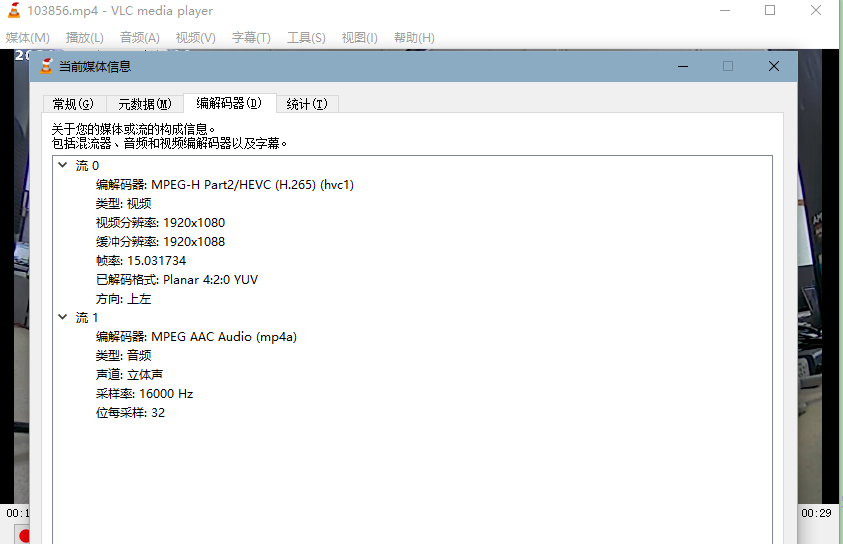
Task: Click the VLC cone icon in main window title
Action: [14, 10]
